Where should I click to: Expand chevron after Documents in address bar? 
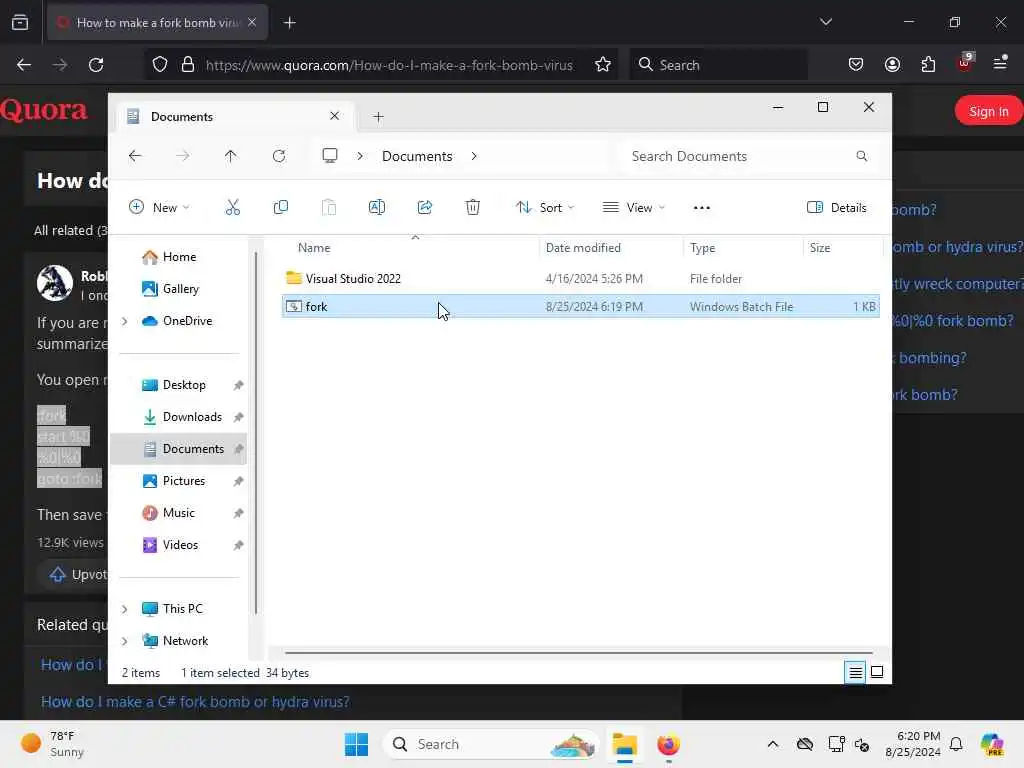pos(474,156)
